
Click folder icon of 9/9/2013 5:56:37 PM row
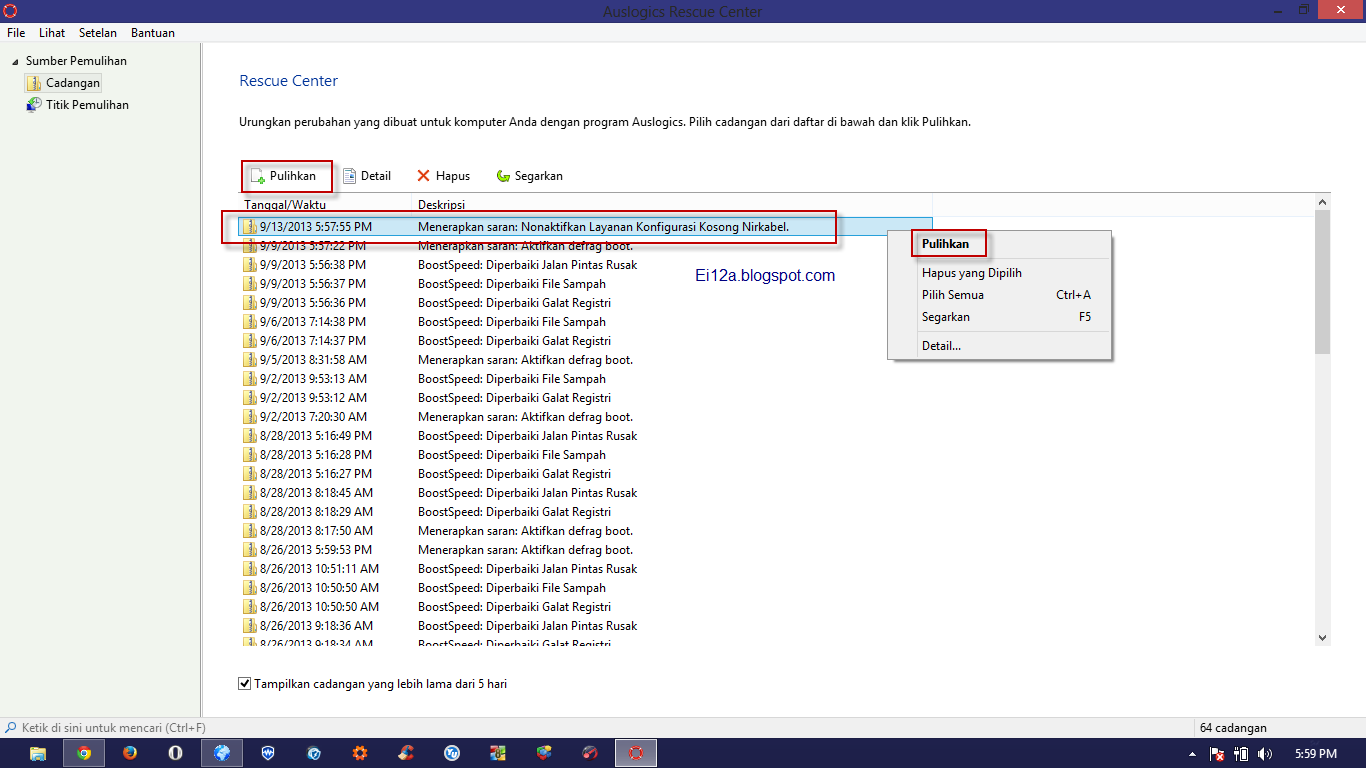(250, 284)
